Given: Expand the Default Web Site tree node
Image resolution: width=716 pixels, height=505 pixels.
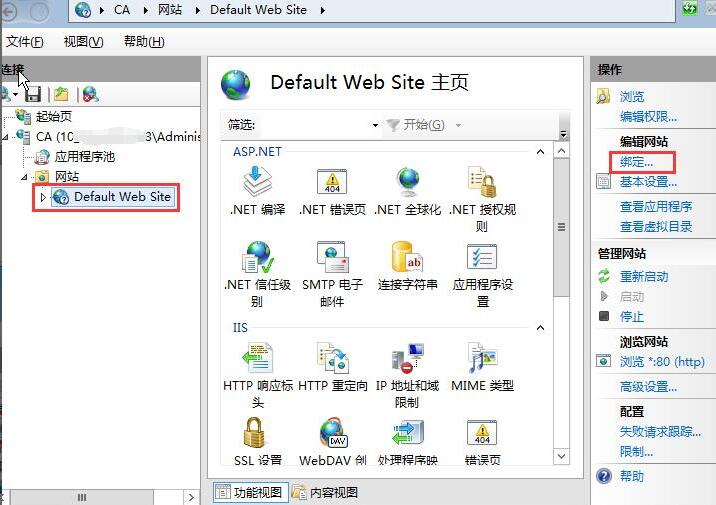Looking at the screenshot, I should [x=43, y=197].
